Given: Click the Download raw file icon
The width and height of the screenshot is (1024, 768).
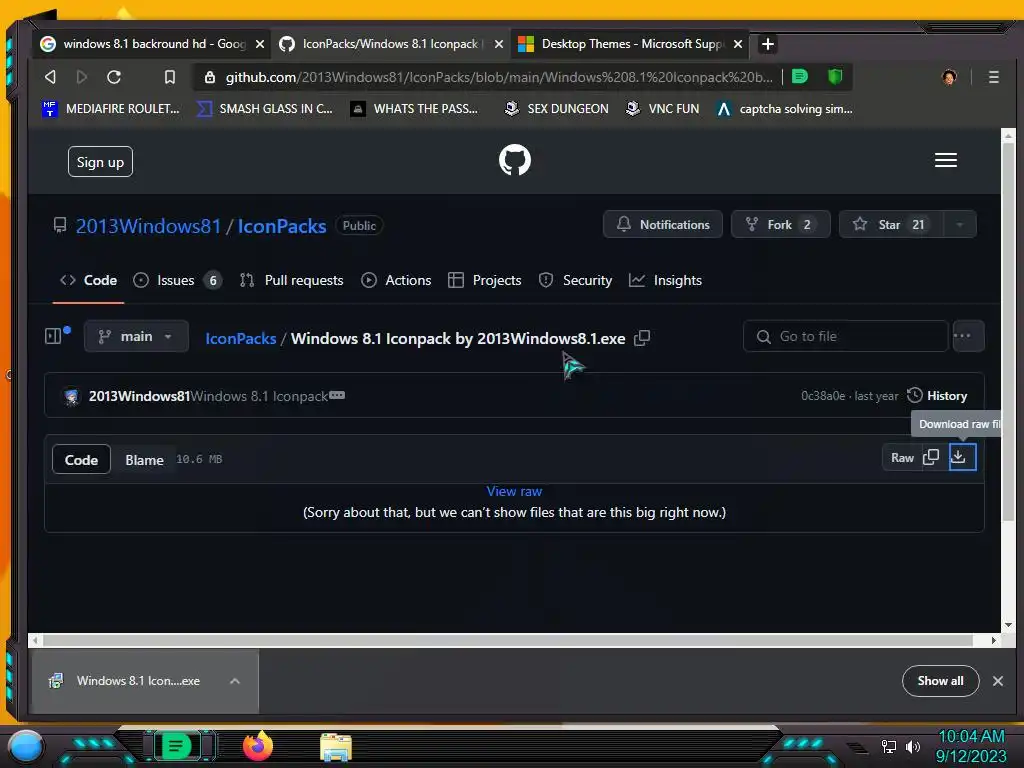Looking at the screenshot, I should [x=962, y=456].
